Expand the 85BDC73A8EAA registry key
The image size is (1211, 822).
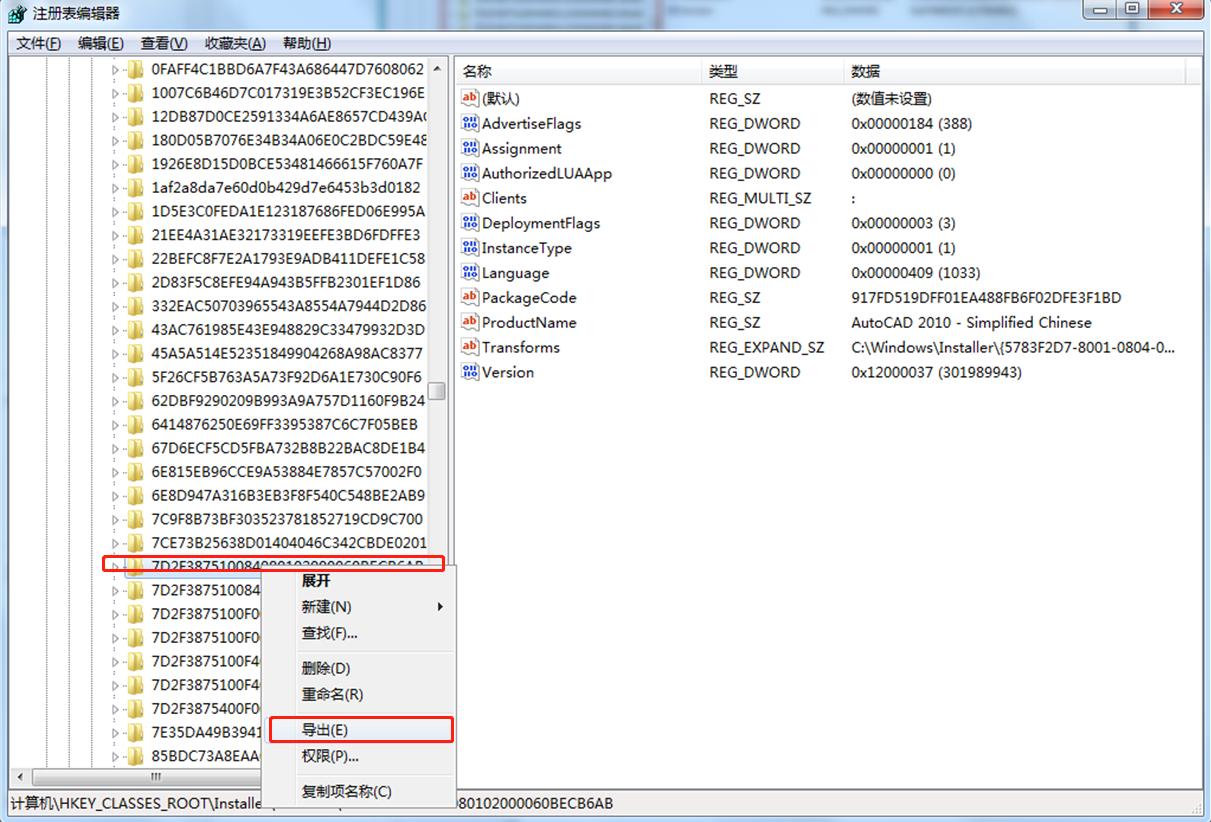tap(118, 753)
